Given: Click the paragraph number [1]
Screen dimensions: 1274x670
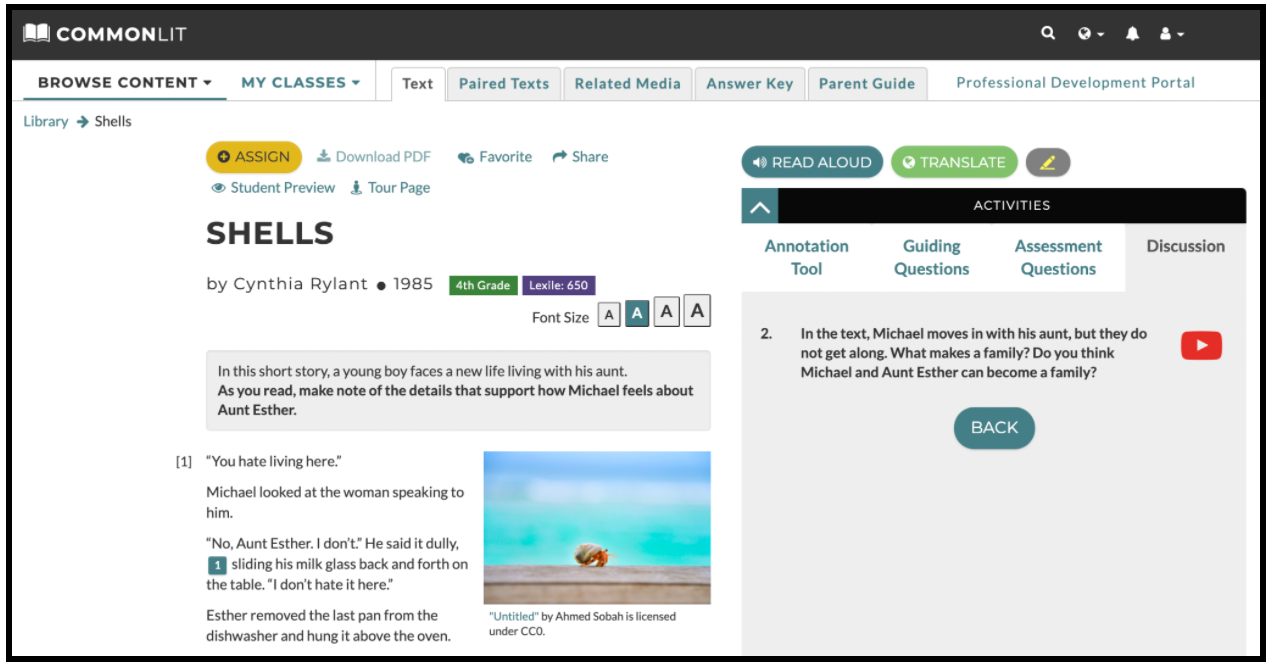Looking at the screenshot, I should (184, 462).
